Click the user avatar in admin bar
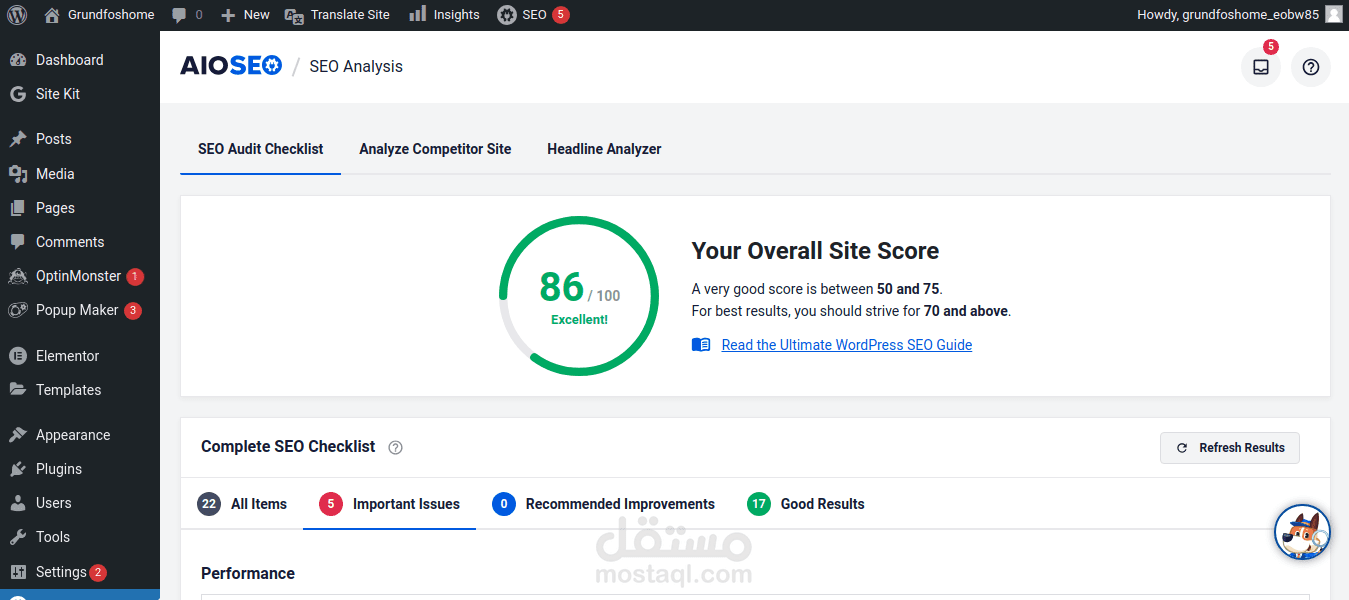The width and height of the screenshot is (1349, 600). tap(1334, 15)
